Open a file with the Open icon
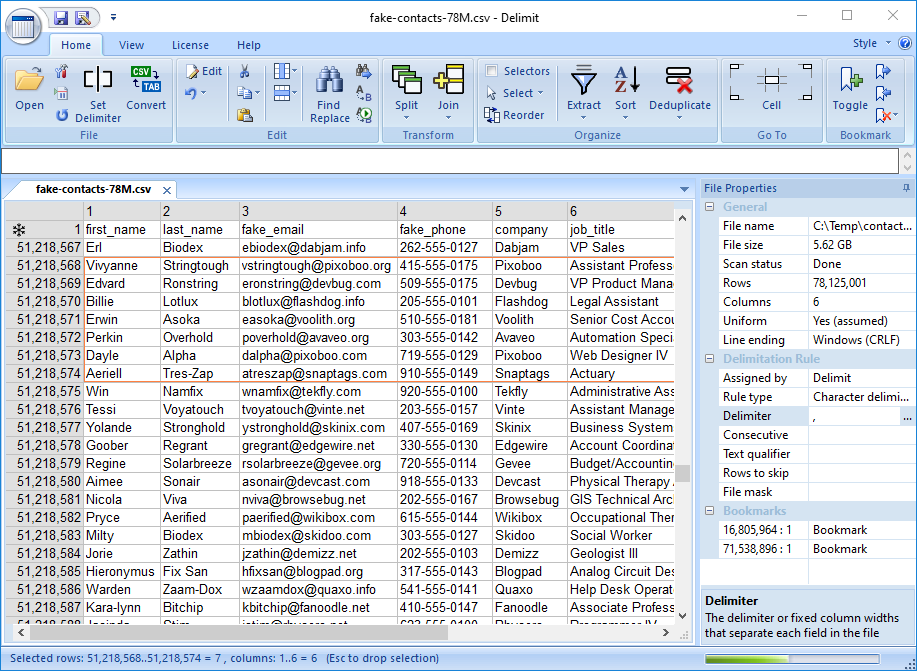This screenshot has height=671, width=917. pyautogui.click(x=29, y=90)
